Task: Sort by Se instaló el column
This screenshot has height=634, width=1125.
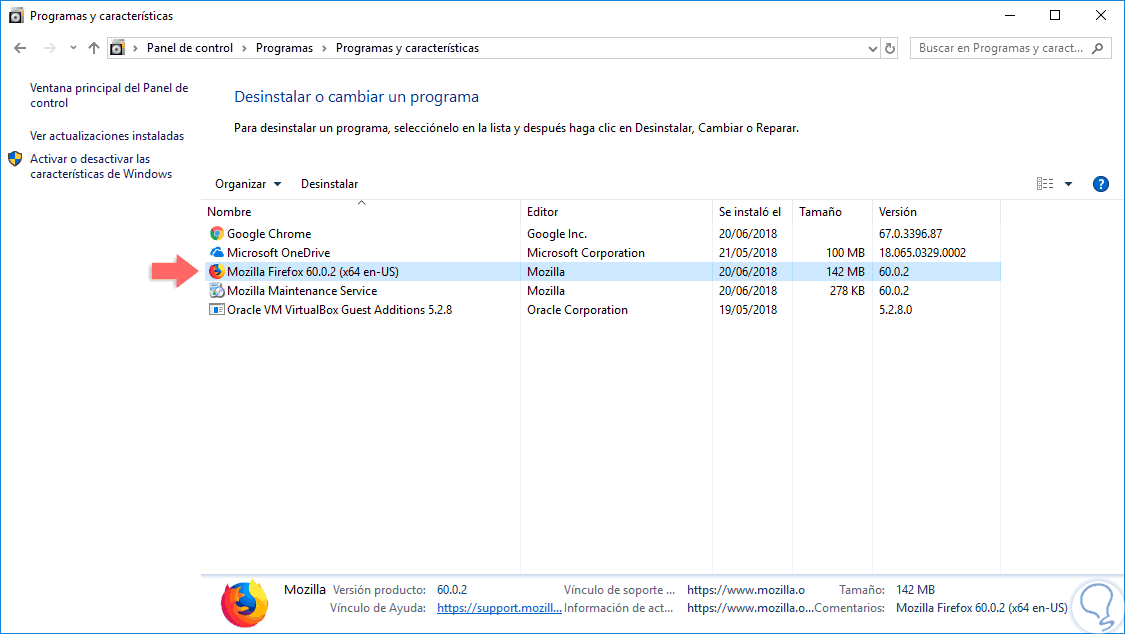Action: (x=752, y=212)
